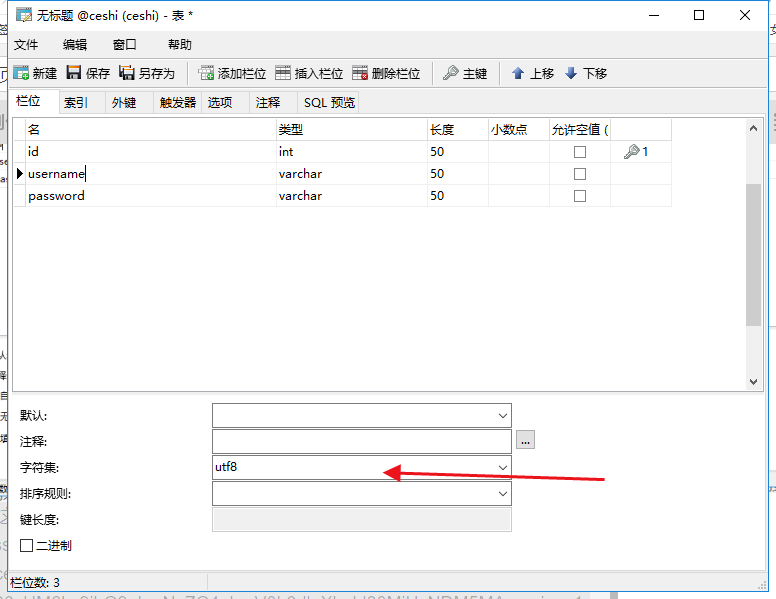The image size is (776, 599).
Task: Click the 名 column header
Action: click(151, 130)
